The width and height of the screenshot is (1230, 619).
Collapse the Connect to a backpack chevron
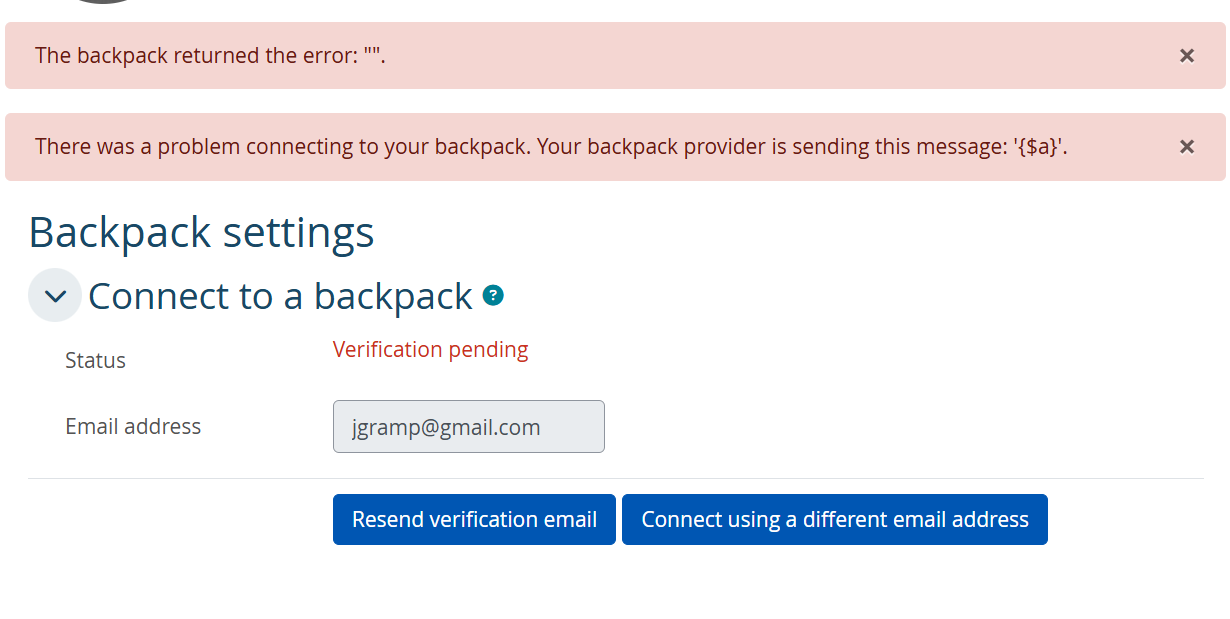coord(55,295)
